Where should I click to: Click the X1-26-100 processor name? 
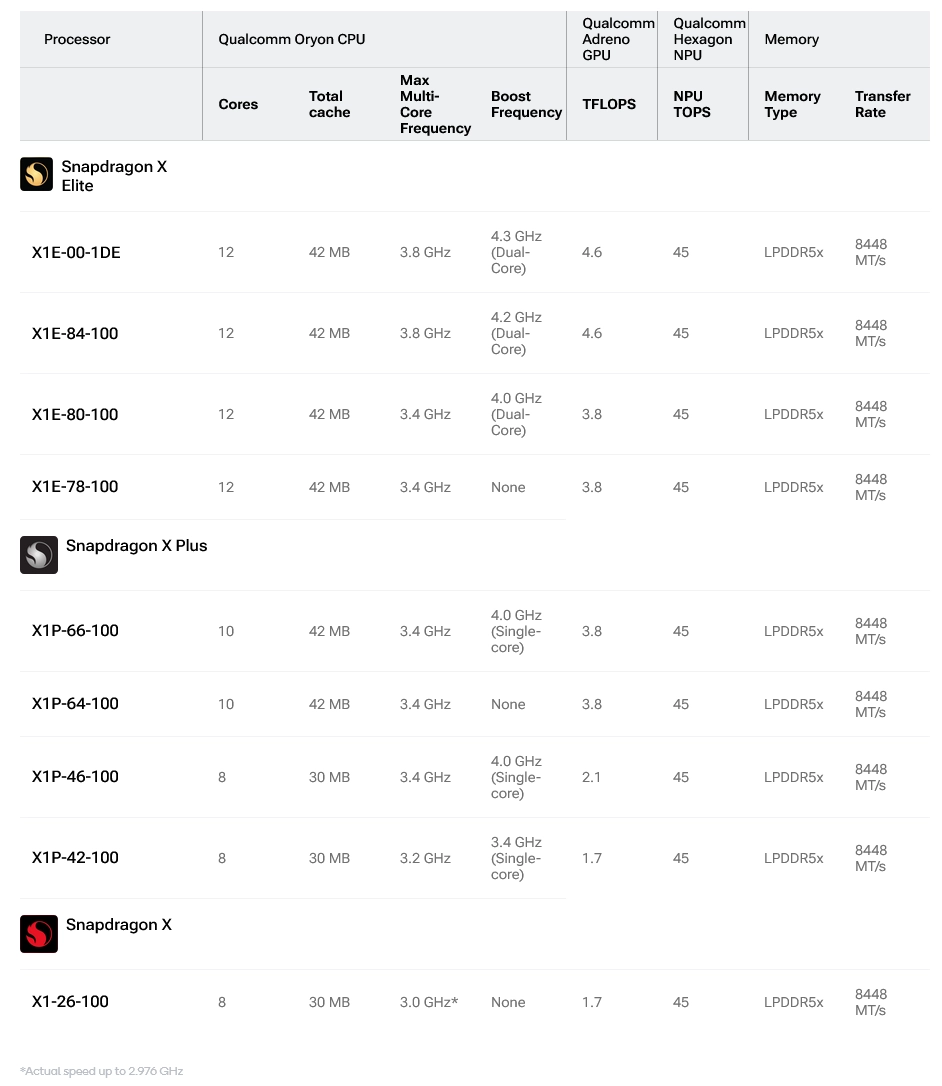tap(70, 1002)
